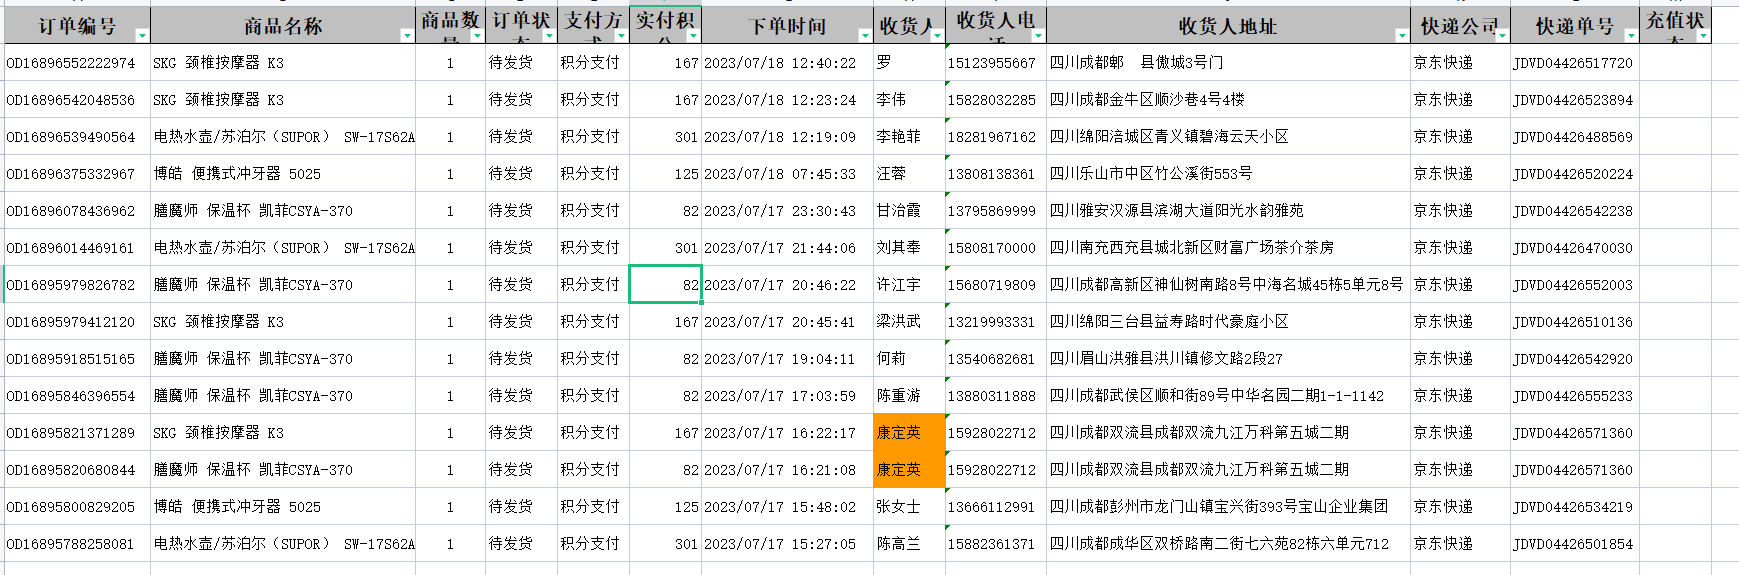This screenshot has height=575, width=1739.
Task: Click recipient name cell 刘其奉
Action: 909,247
